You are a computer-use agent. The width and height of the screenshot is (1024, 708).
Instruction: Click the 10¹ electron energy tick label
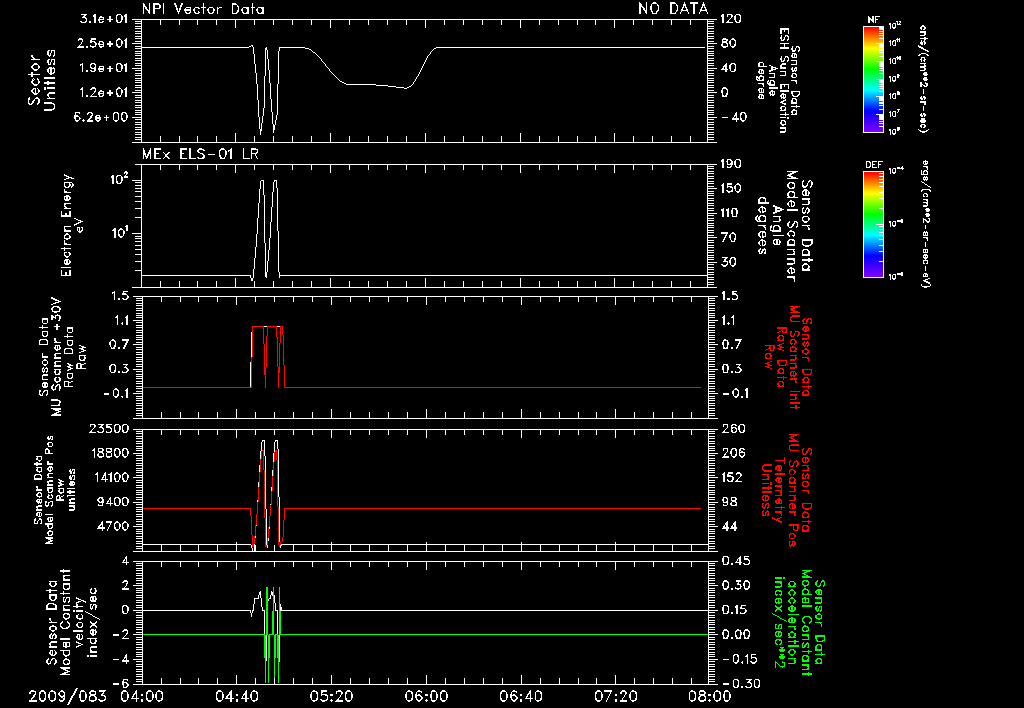click(119, 233)
